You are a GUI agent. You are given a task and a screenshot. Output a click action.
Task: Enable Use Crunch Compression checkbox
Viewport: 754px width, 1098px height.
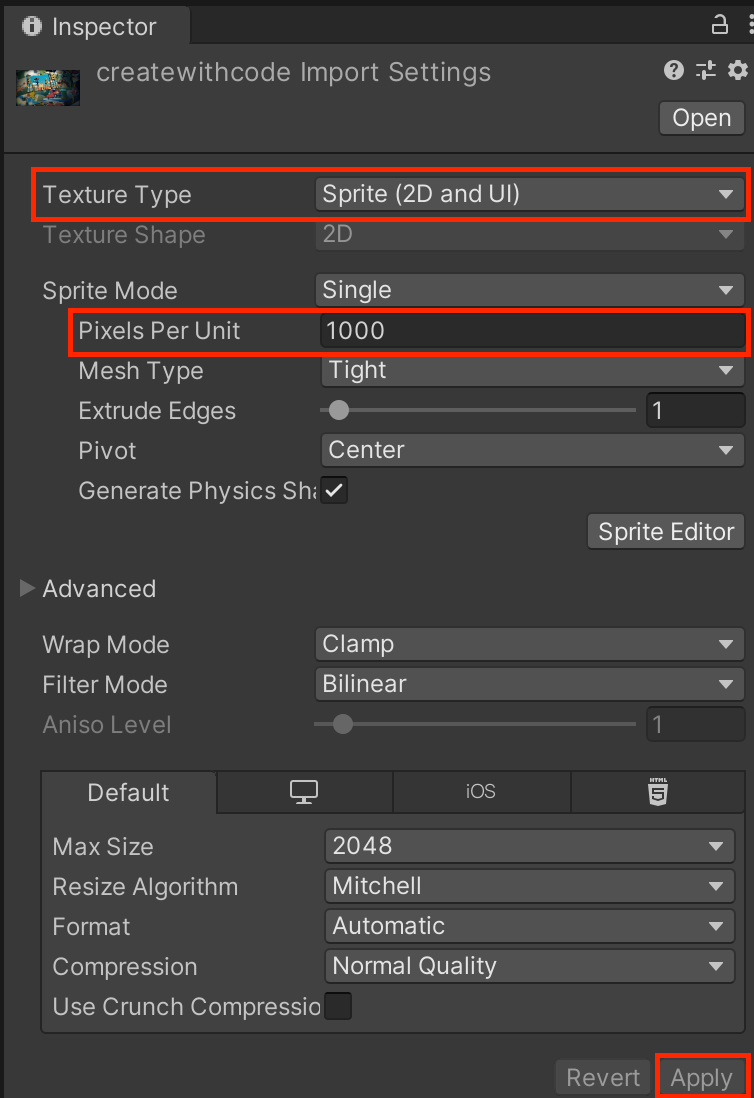pos(338,1006)
